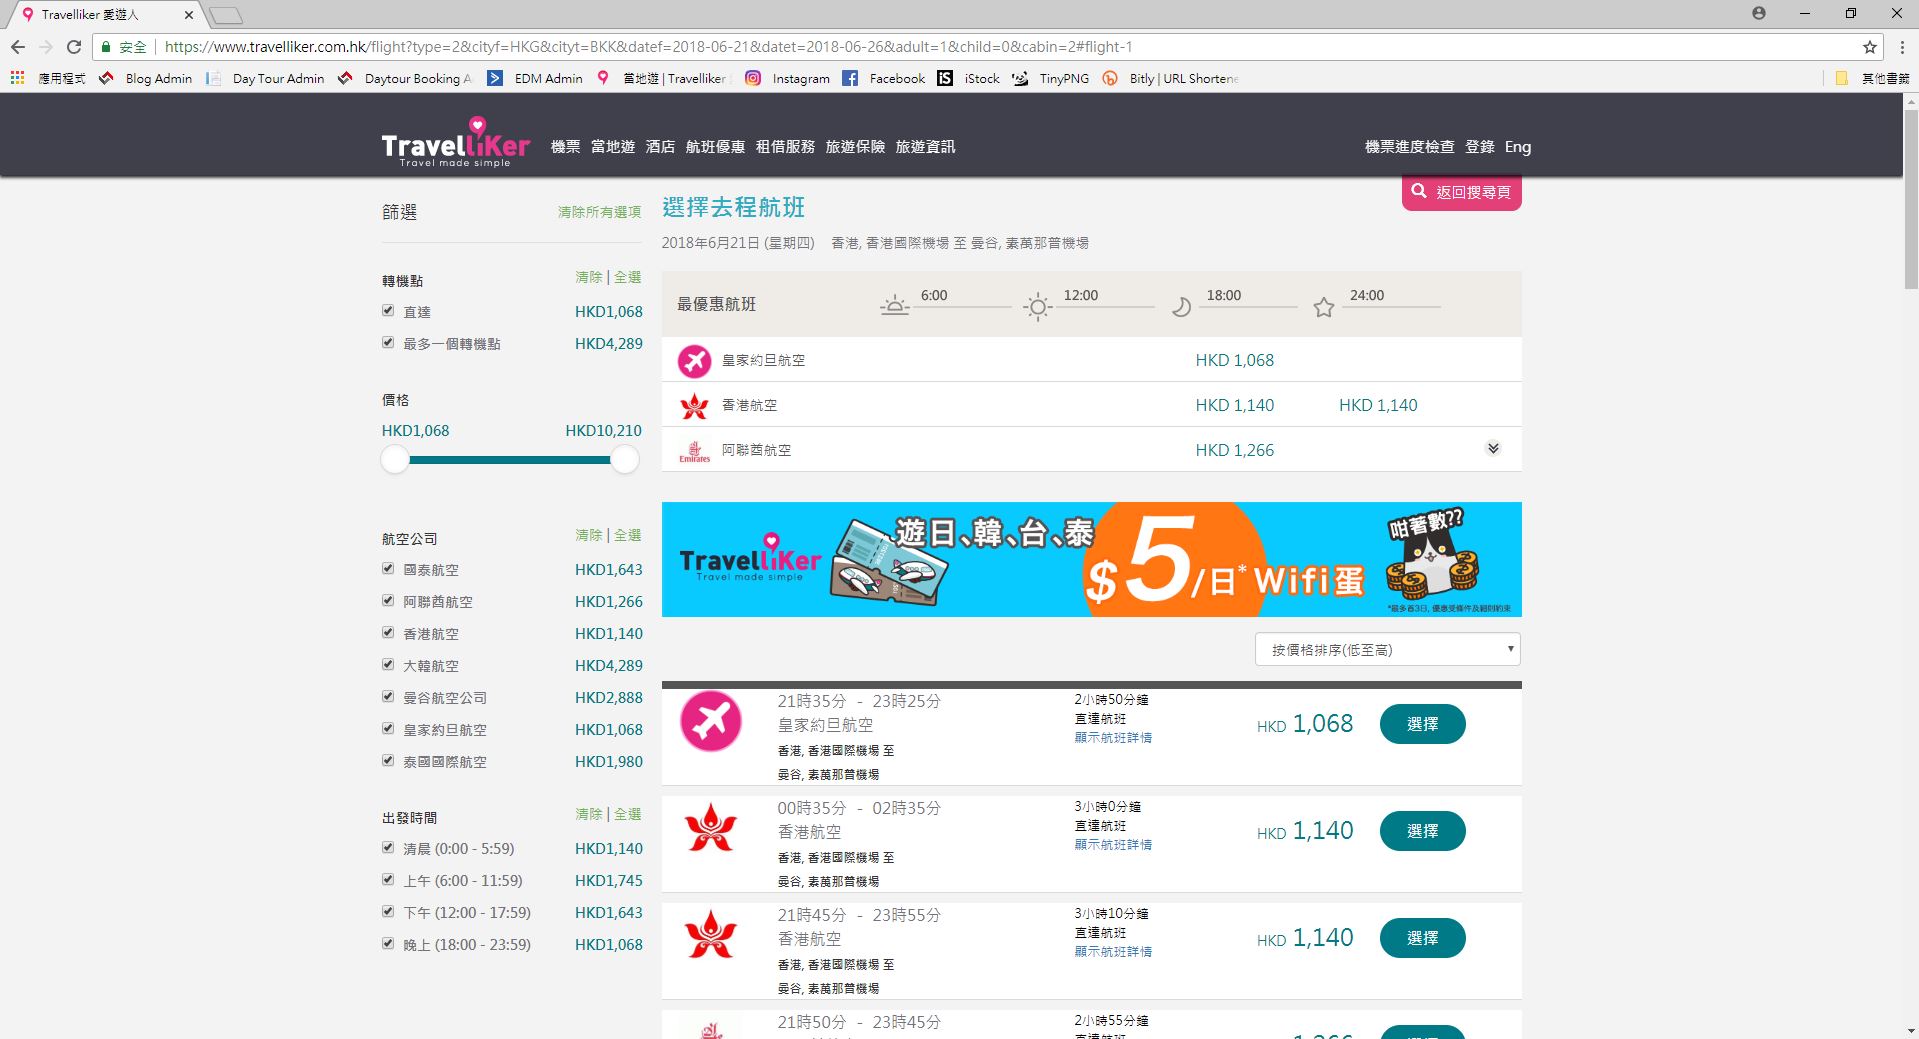This screenshot has height=1039, width=1919.
Task: Open the 機票 menu item
Action: tap(565, 147)
